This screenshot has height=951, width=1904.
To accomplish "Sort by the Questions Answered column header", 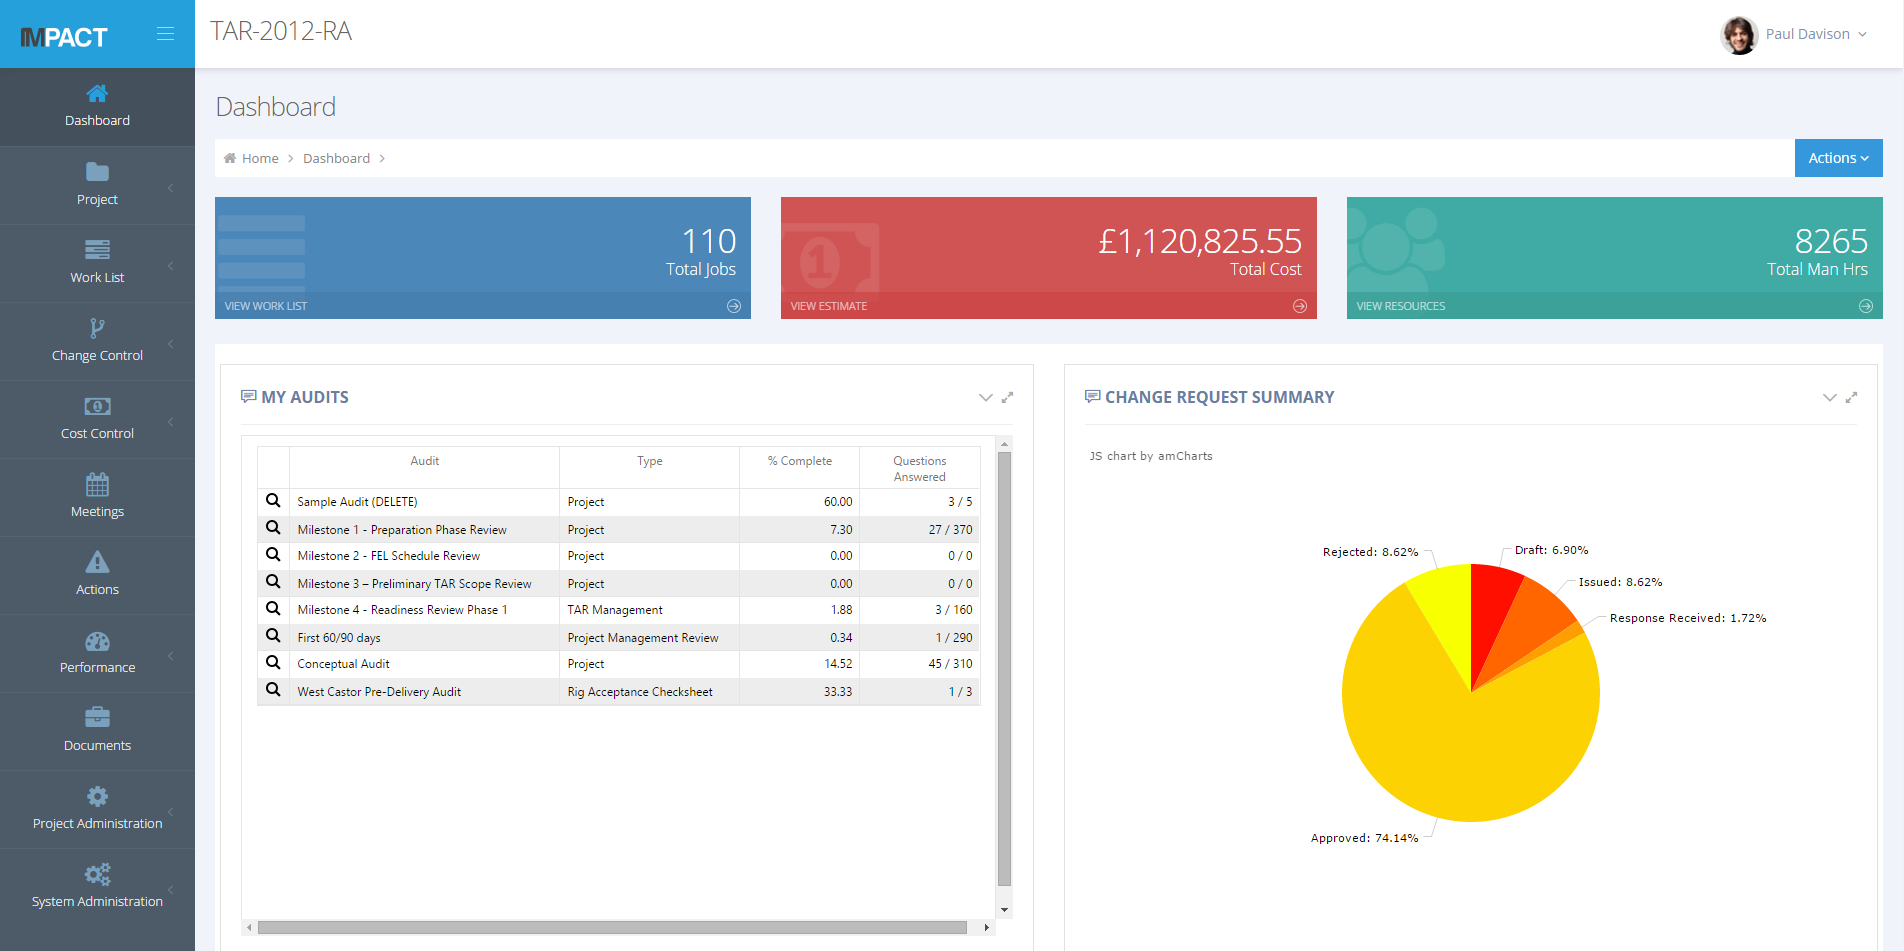I will point(920,469).
